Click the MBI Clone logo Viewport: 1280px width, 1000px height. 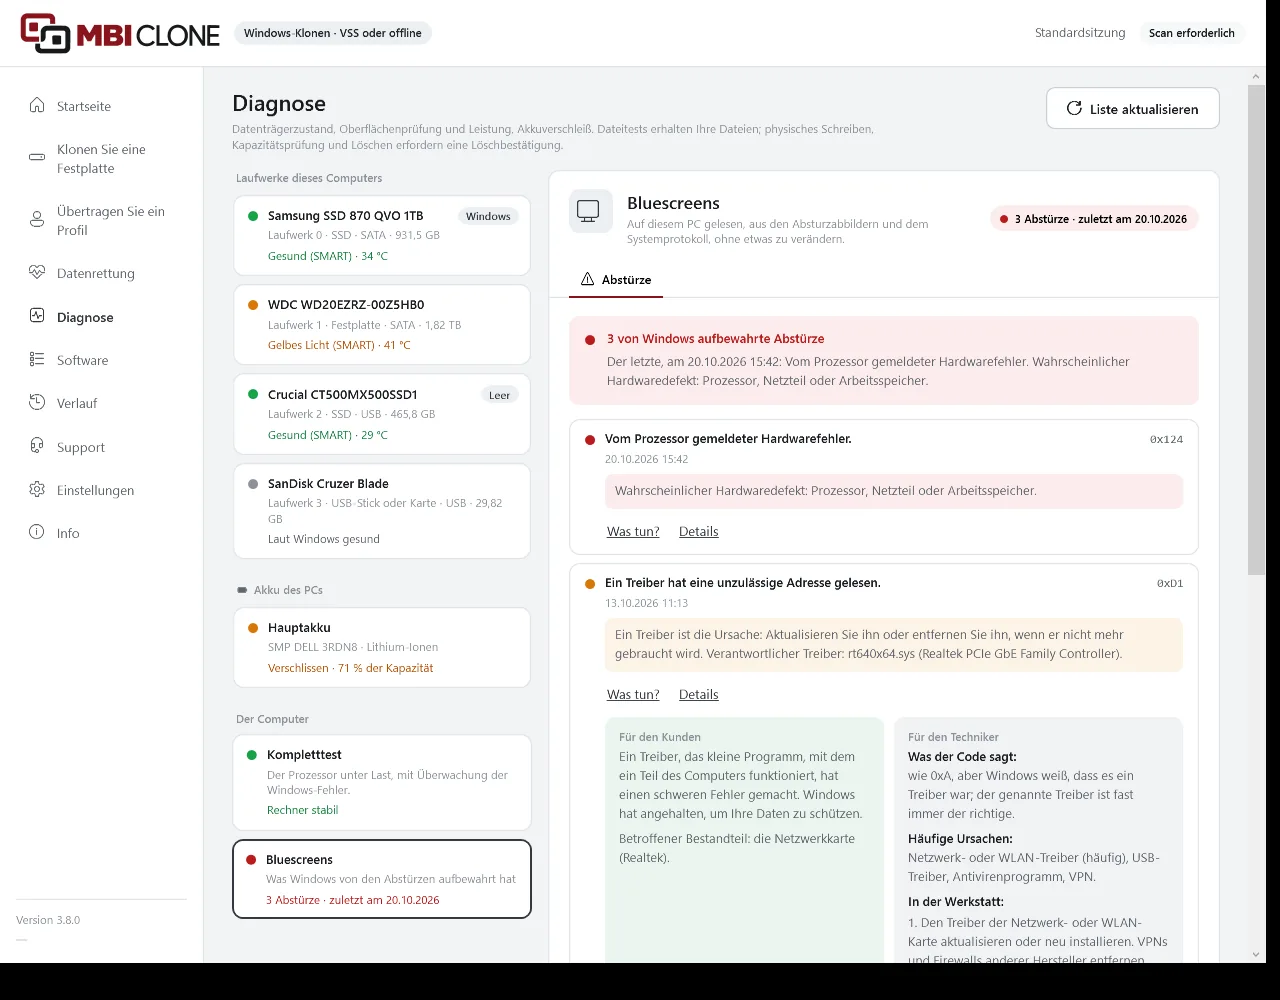coord(120,33)
